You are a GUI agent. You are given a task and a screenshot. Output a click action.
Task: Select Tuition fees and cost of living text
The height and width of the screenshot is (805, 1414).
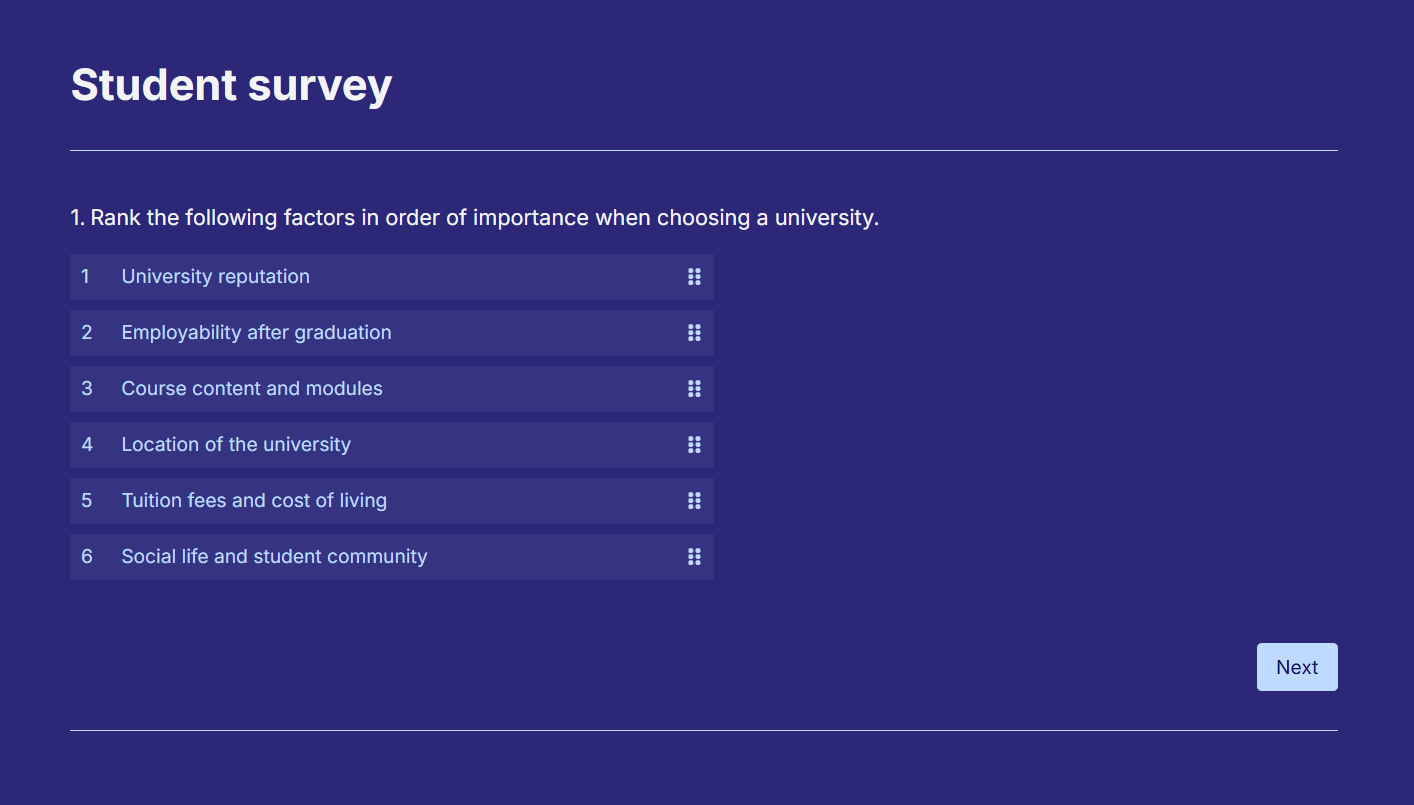click(x=254, y=501)
